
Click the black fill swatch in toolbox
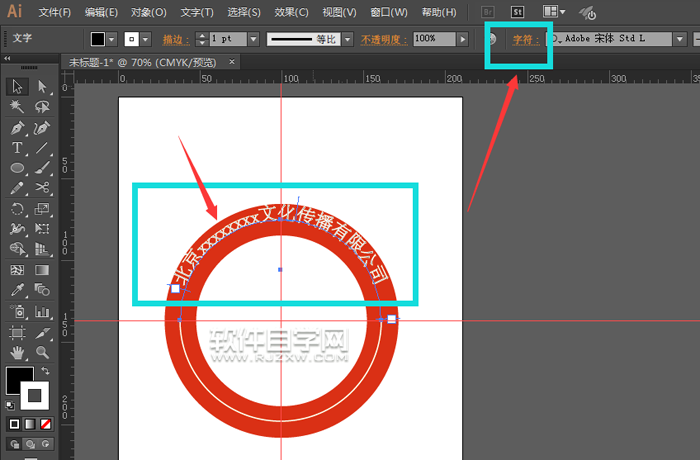18,380
